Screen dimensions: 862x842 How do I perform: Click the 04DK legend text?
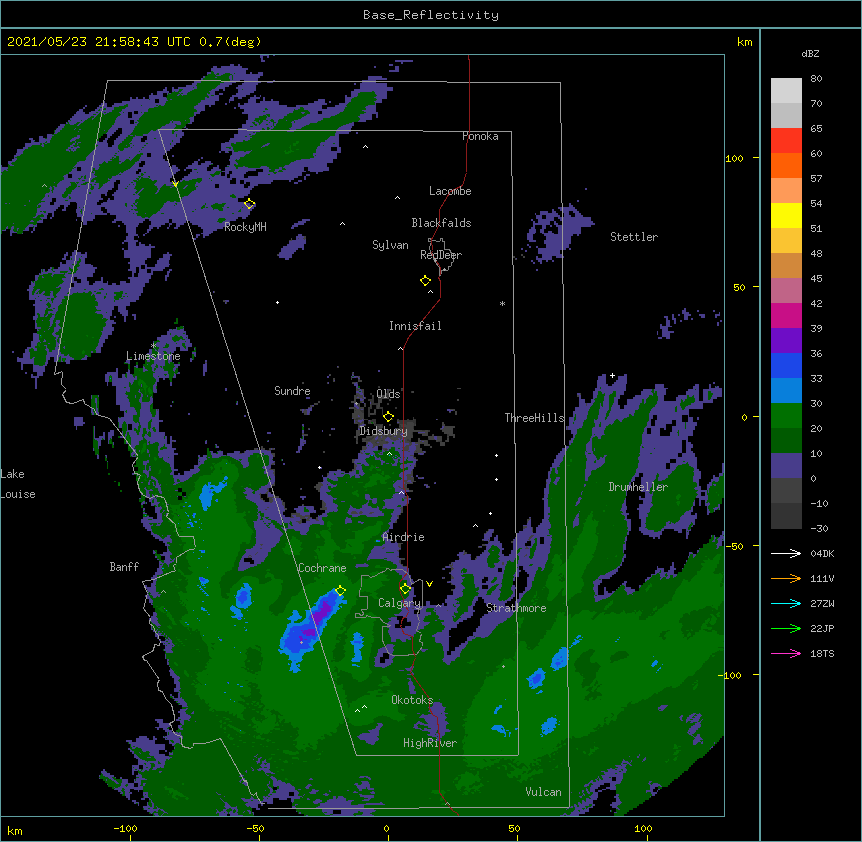pyautogui.click(x=822, y=553)
